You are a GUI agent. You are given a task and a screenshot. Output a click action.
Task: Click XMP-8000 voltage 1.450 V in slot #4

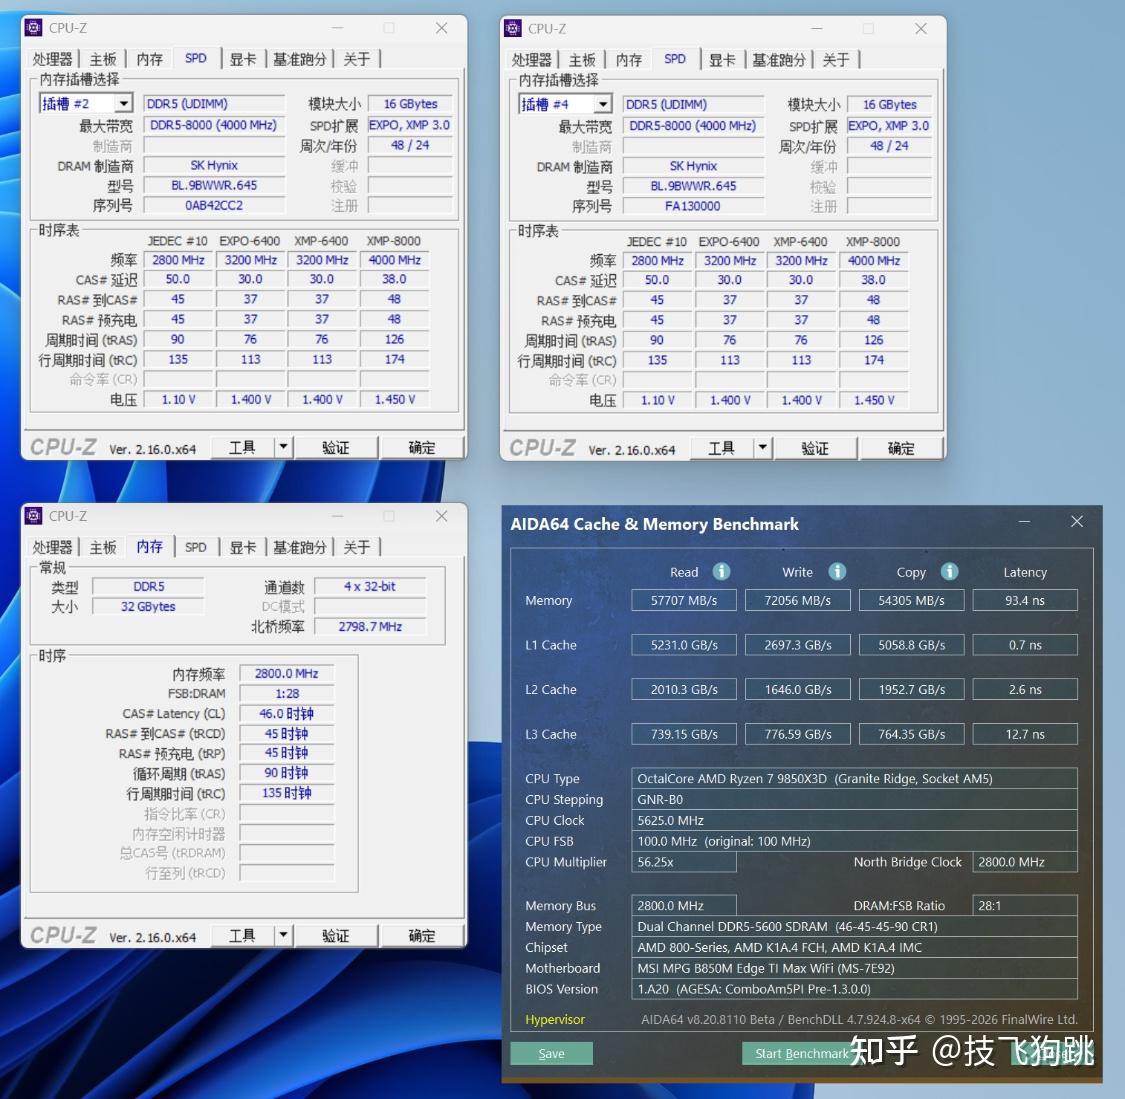[874, 400]
